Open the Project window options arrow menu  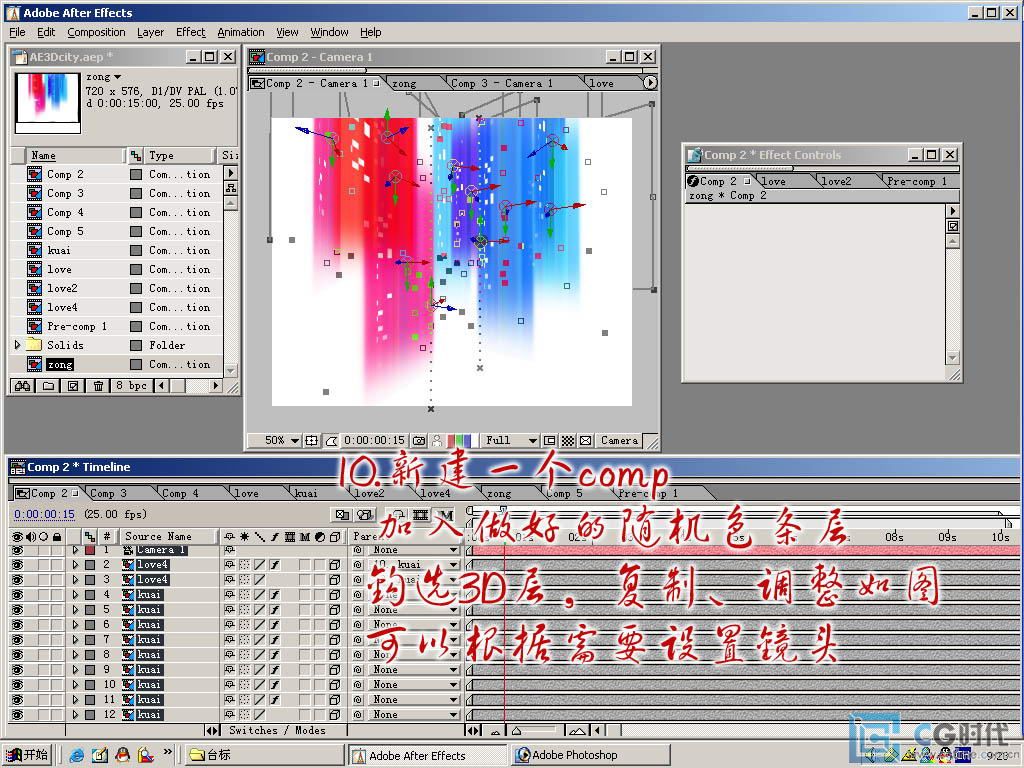[230, 173]
